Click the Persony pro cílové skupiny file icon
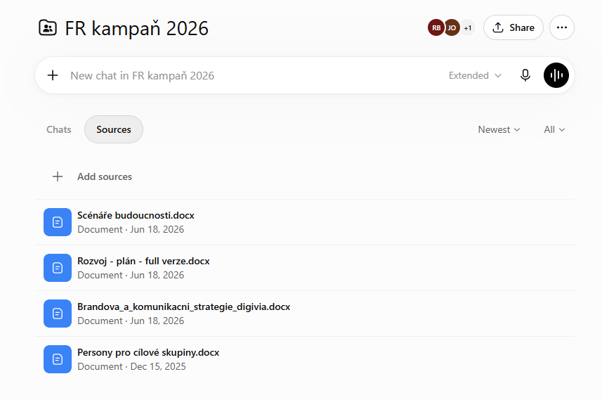This screenshot has width=602, height=400. coord(58,359)
